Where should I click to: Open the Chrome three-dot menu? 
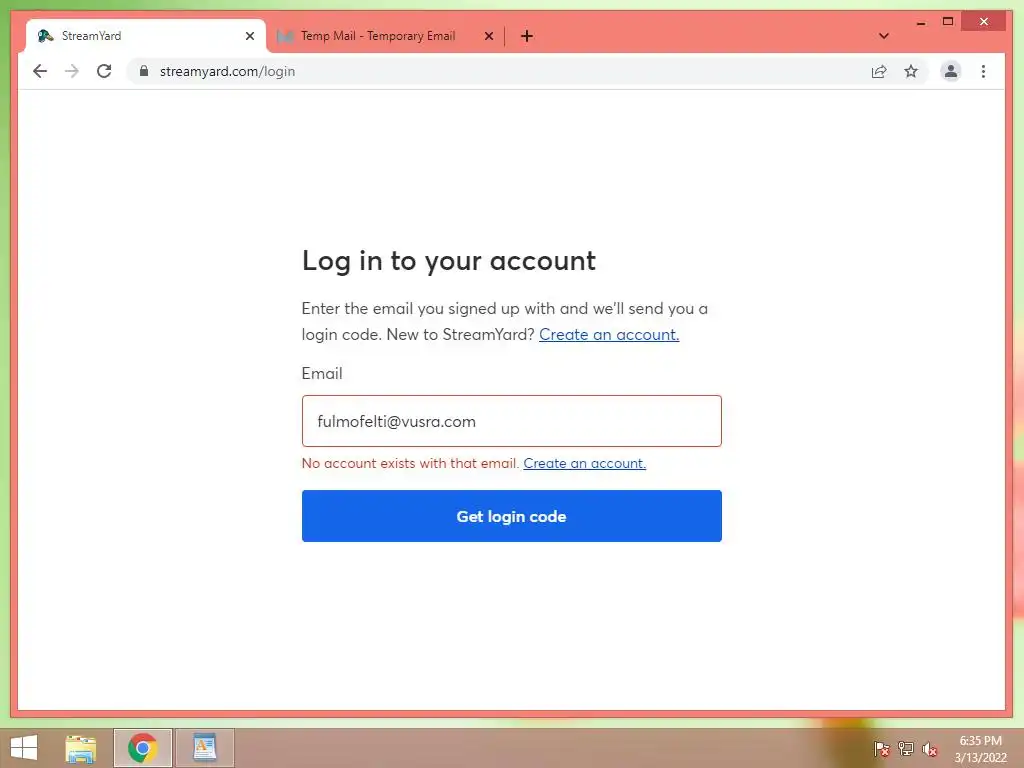pyautogui.click(x=984, y=71)
